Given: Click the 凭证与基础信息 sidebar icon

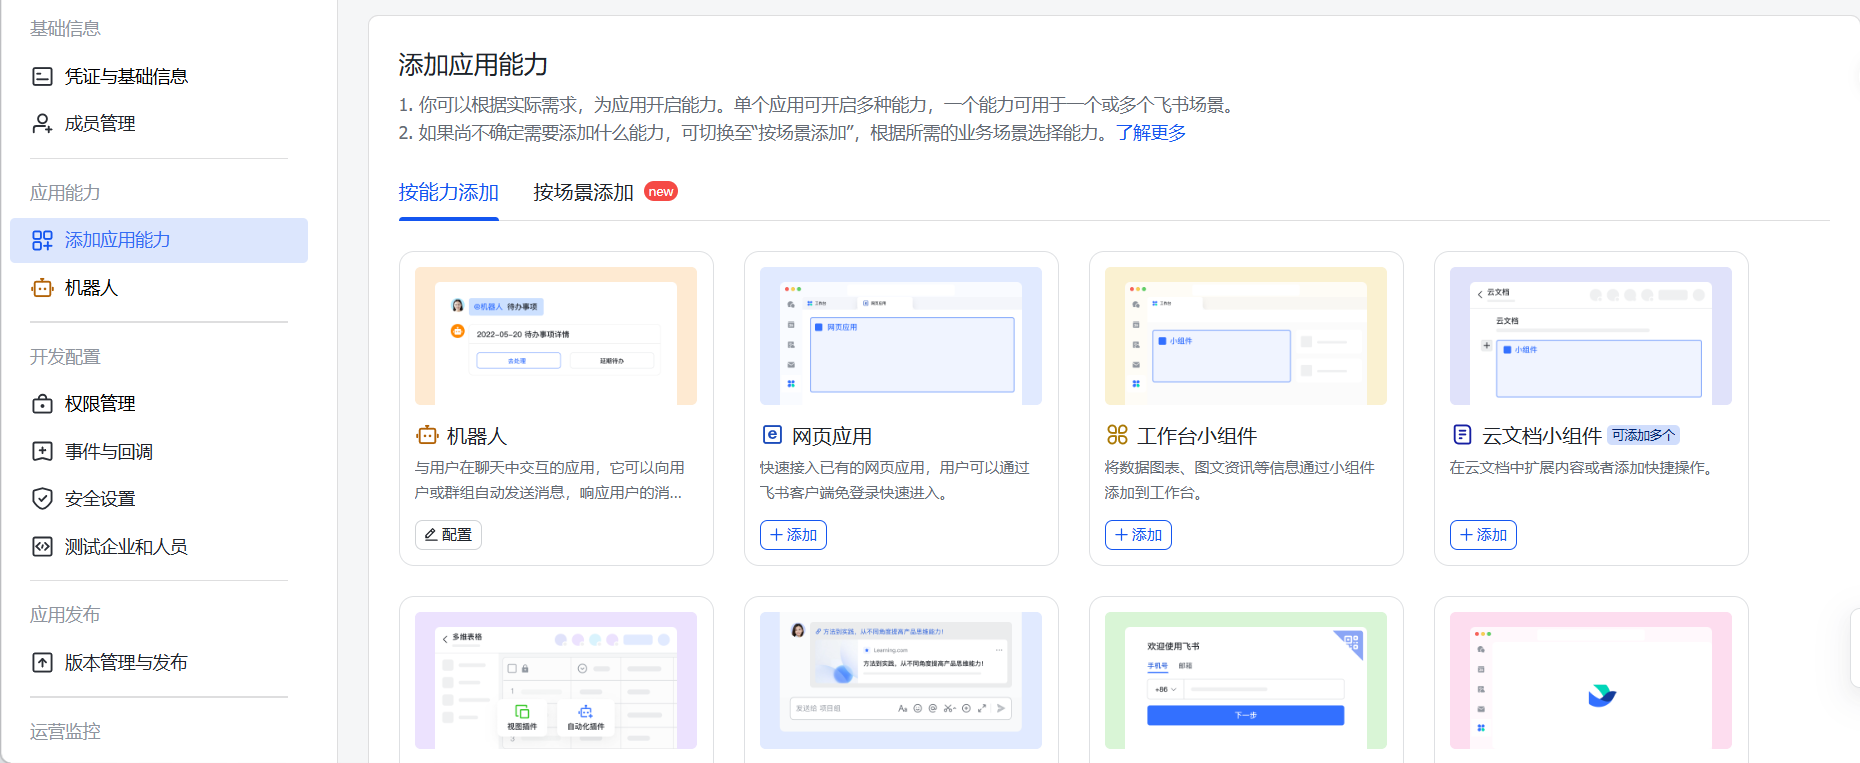Looking at the screenshot, I should 42,77.
